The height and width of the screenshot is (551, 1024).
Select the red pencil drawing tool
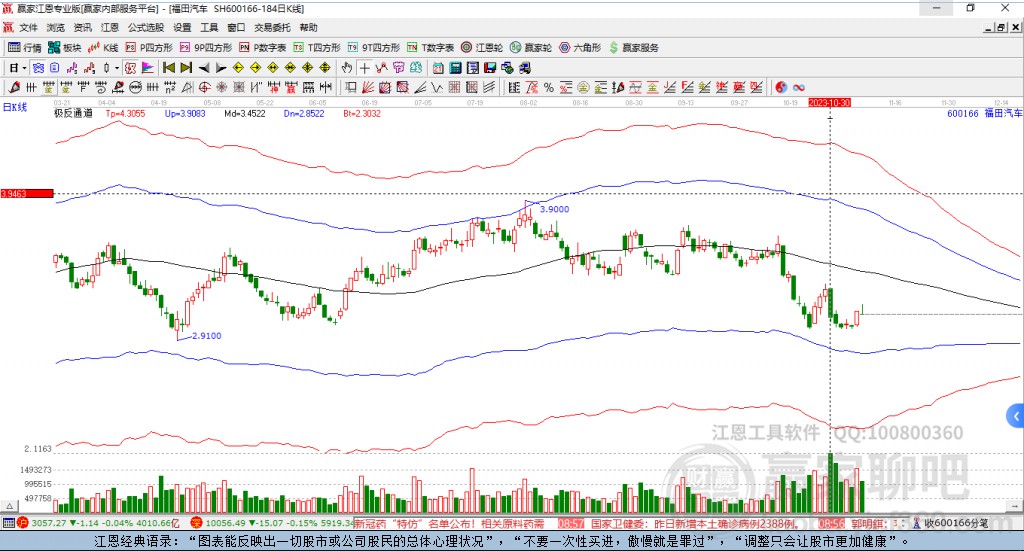click(x=14, y=87)
